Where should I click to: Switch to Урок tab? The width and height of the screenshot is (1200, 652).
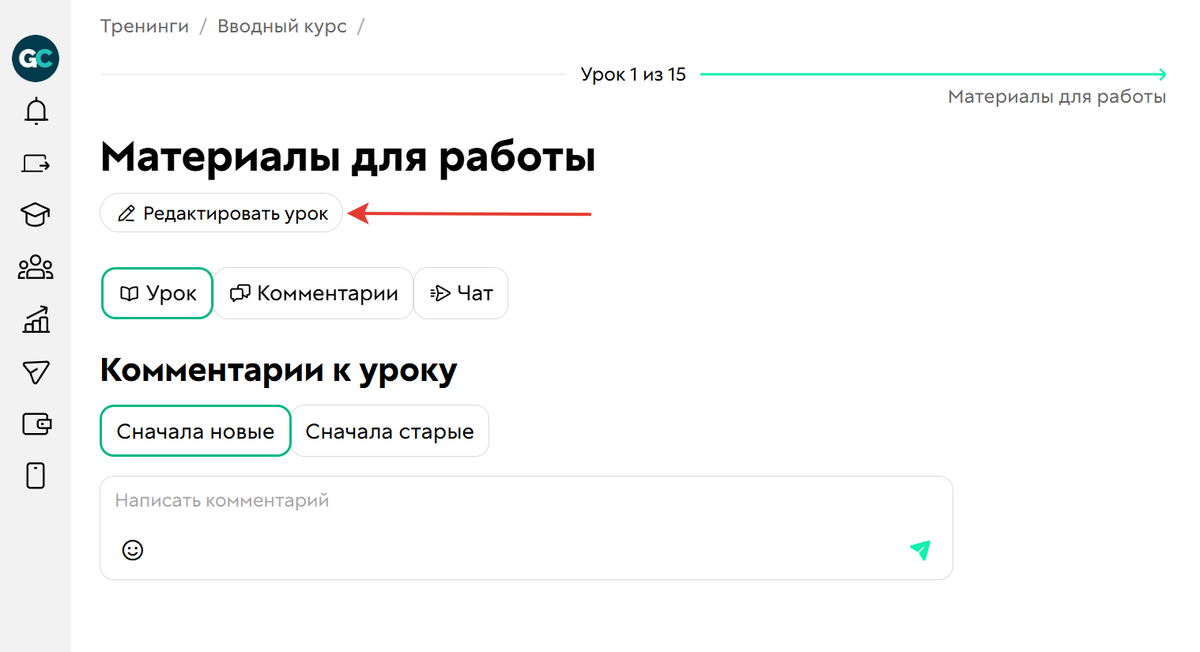point(157,294)
